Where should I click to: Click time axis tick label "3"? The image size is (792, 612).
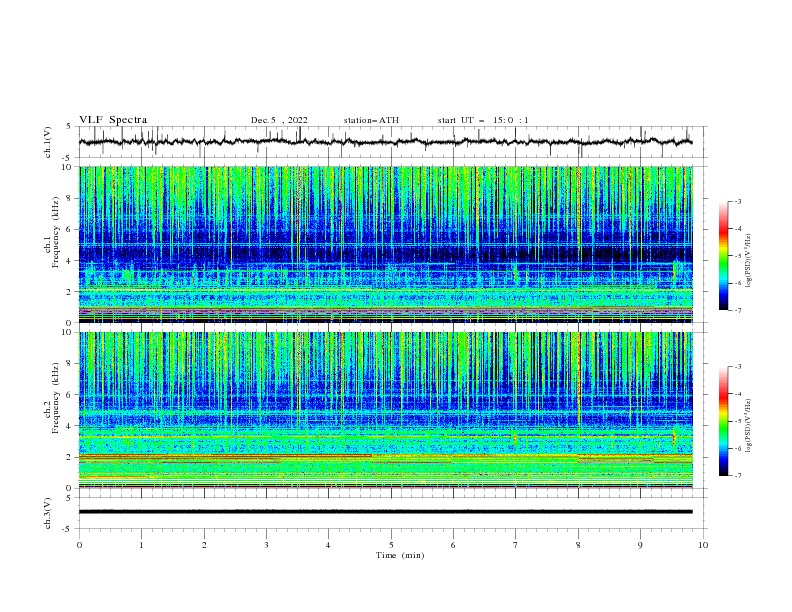[266, 545]
